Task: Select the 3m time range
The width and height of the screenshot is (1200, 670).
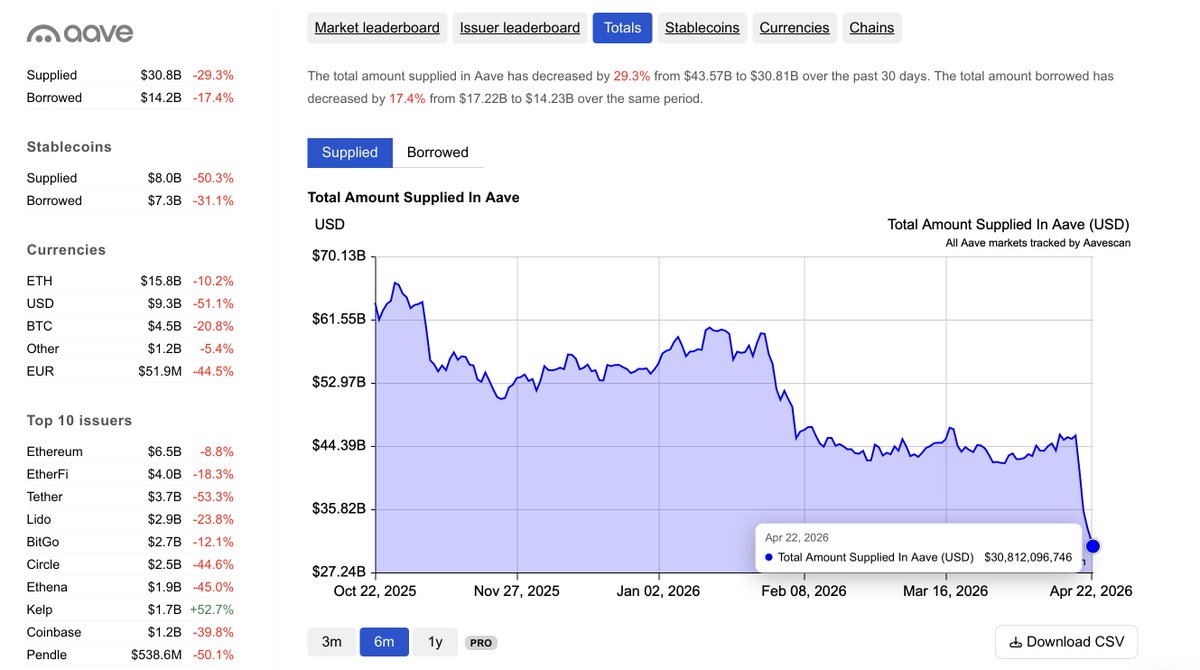Action: coord(331,642)
